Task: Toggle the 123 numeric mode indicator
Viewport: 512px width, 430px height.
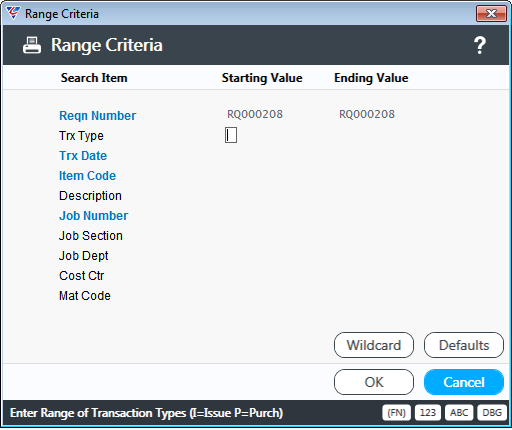Action: click(x=428, y=413)
